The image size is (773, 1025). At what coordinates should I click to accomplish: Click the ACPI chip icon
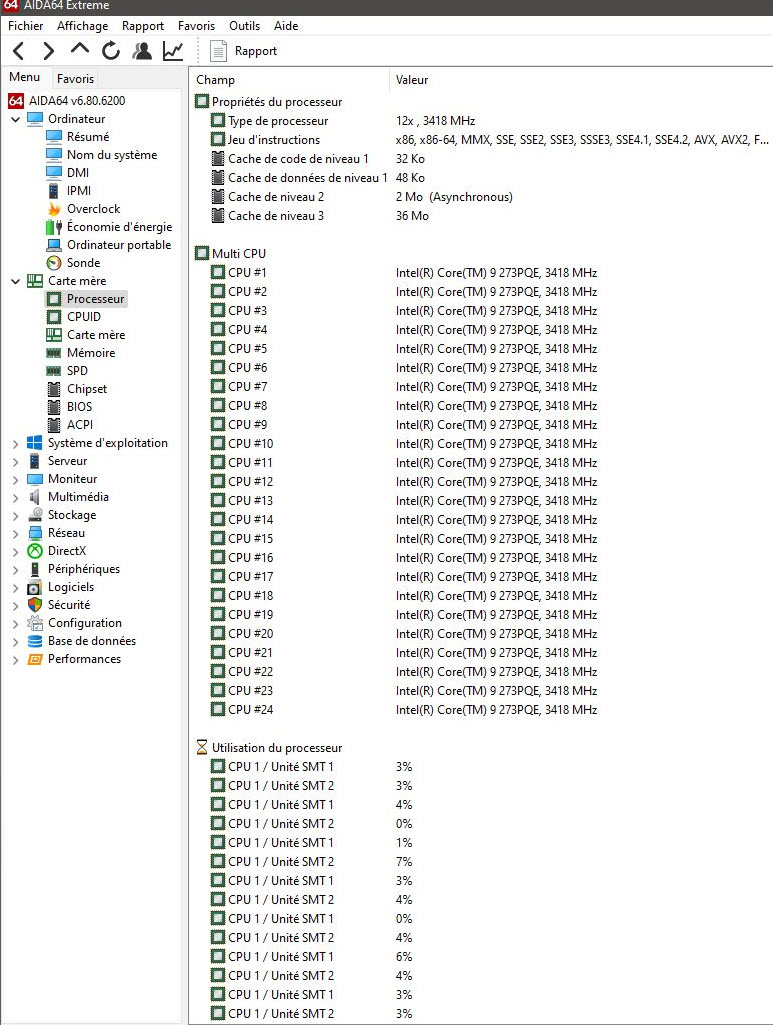[x=54, y=425]
